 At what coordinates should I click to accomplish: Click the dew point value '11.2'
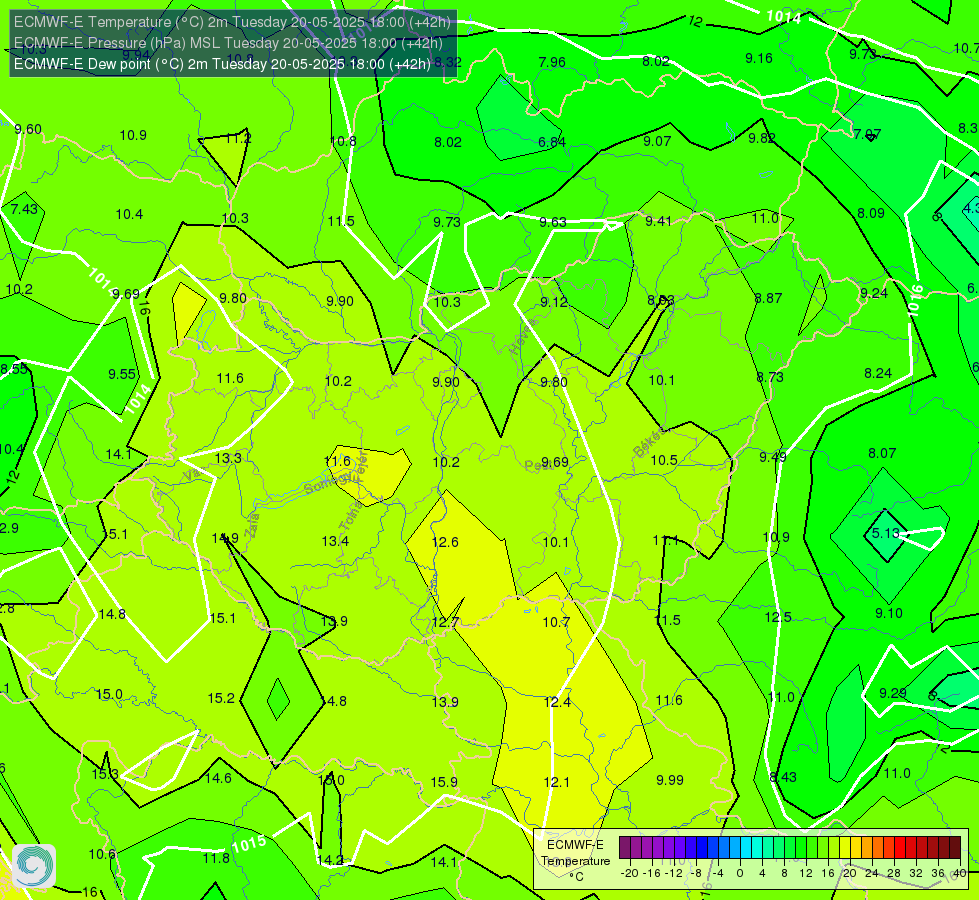coord(238,138)
